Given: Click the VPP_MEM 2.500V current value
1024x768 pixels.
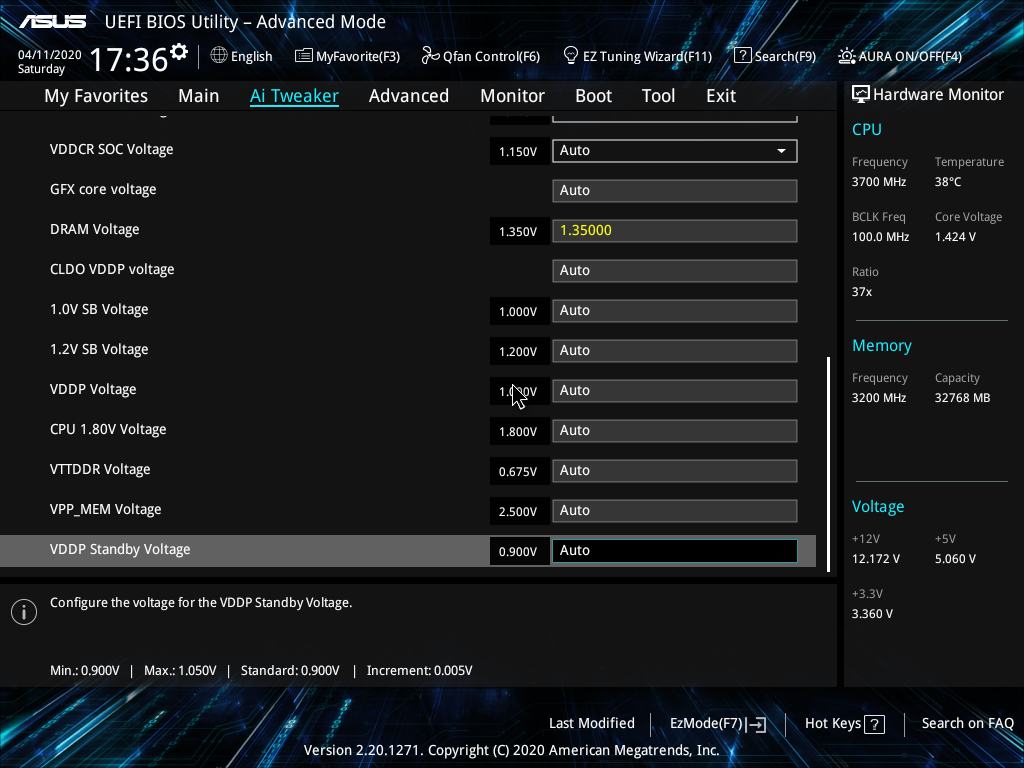Looking at the screenshot, I should 518,511.
